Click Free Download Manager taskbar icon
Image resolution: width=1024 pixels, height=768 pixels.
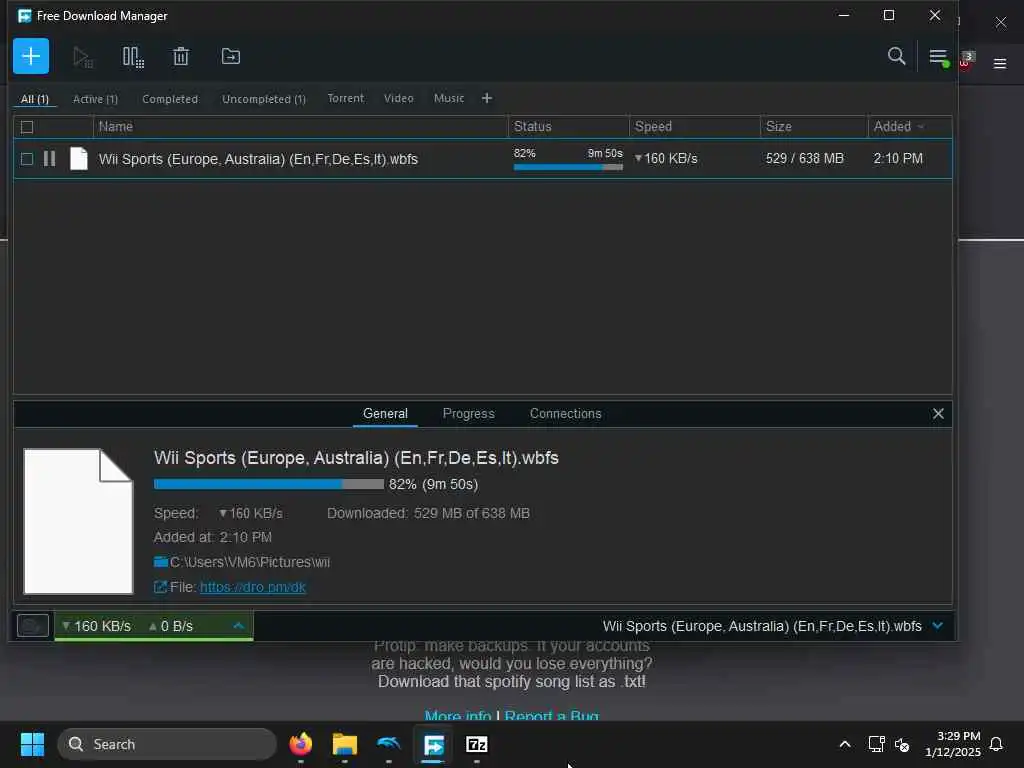pyautogui.click(x=434, y=744)
